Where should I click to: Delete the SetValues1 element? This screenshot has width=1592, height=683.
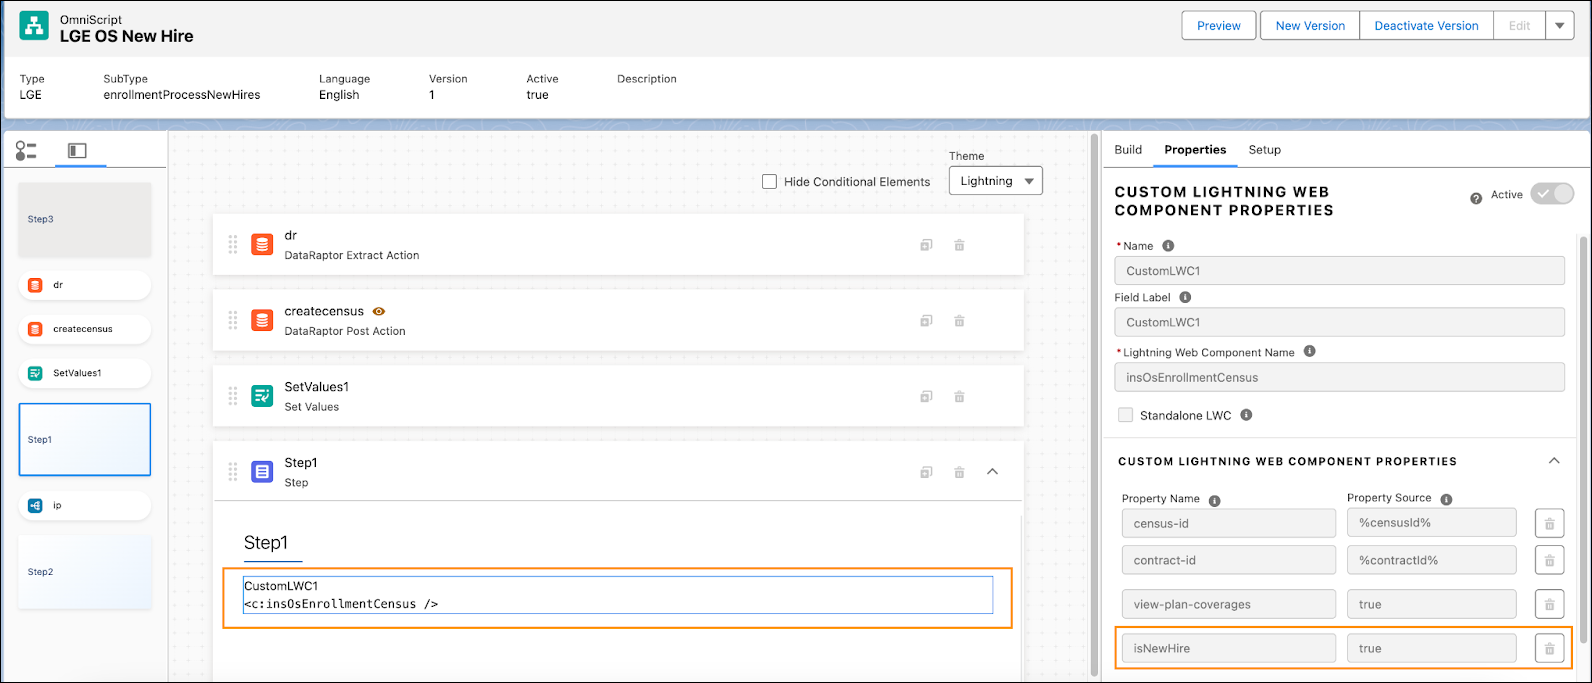(959, 397)
